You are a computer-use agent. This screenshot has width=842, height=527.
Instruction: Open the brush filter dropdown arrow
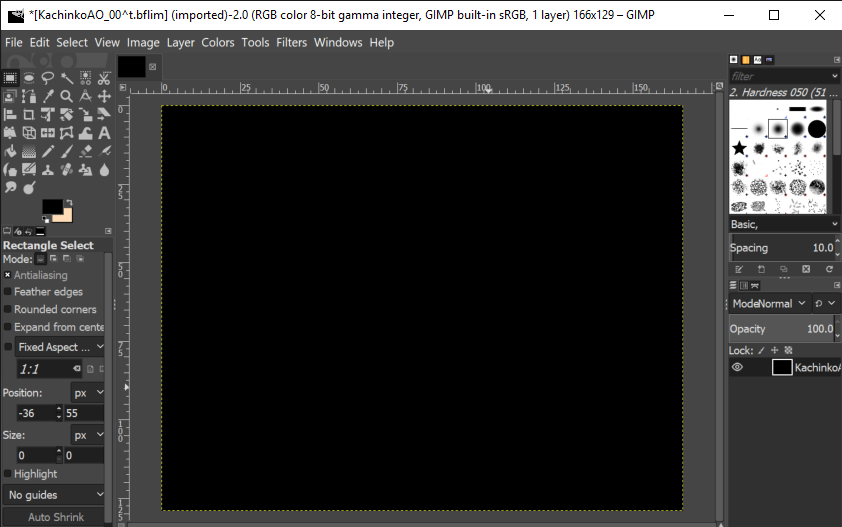tap(834, 76)
